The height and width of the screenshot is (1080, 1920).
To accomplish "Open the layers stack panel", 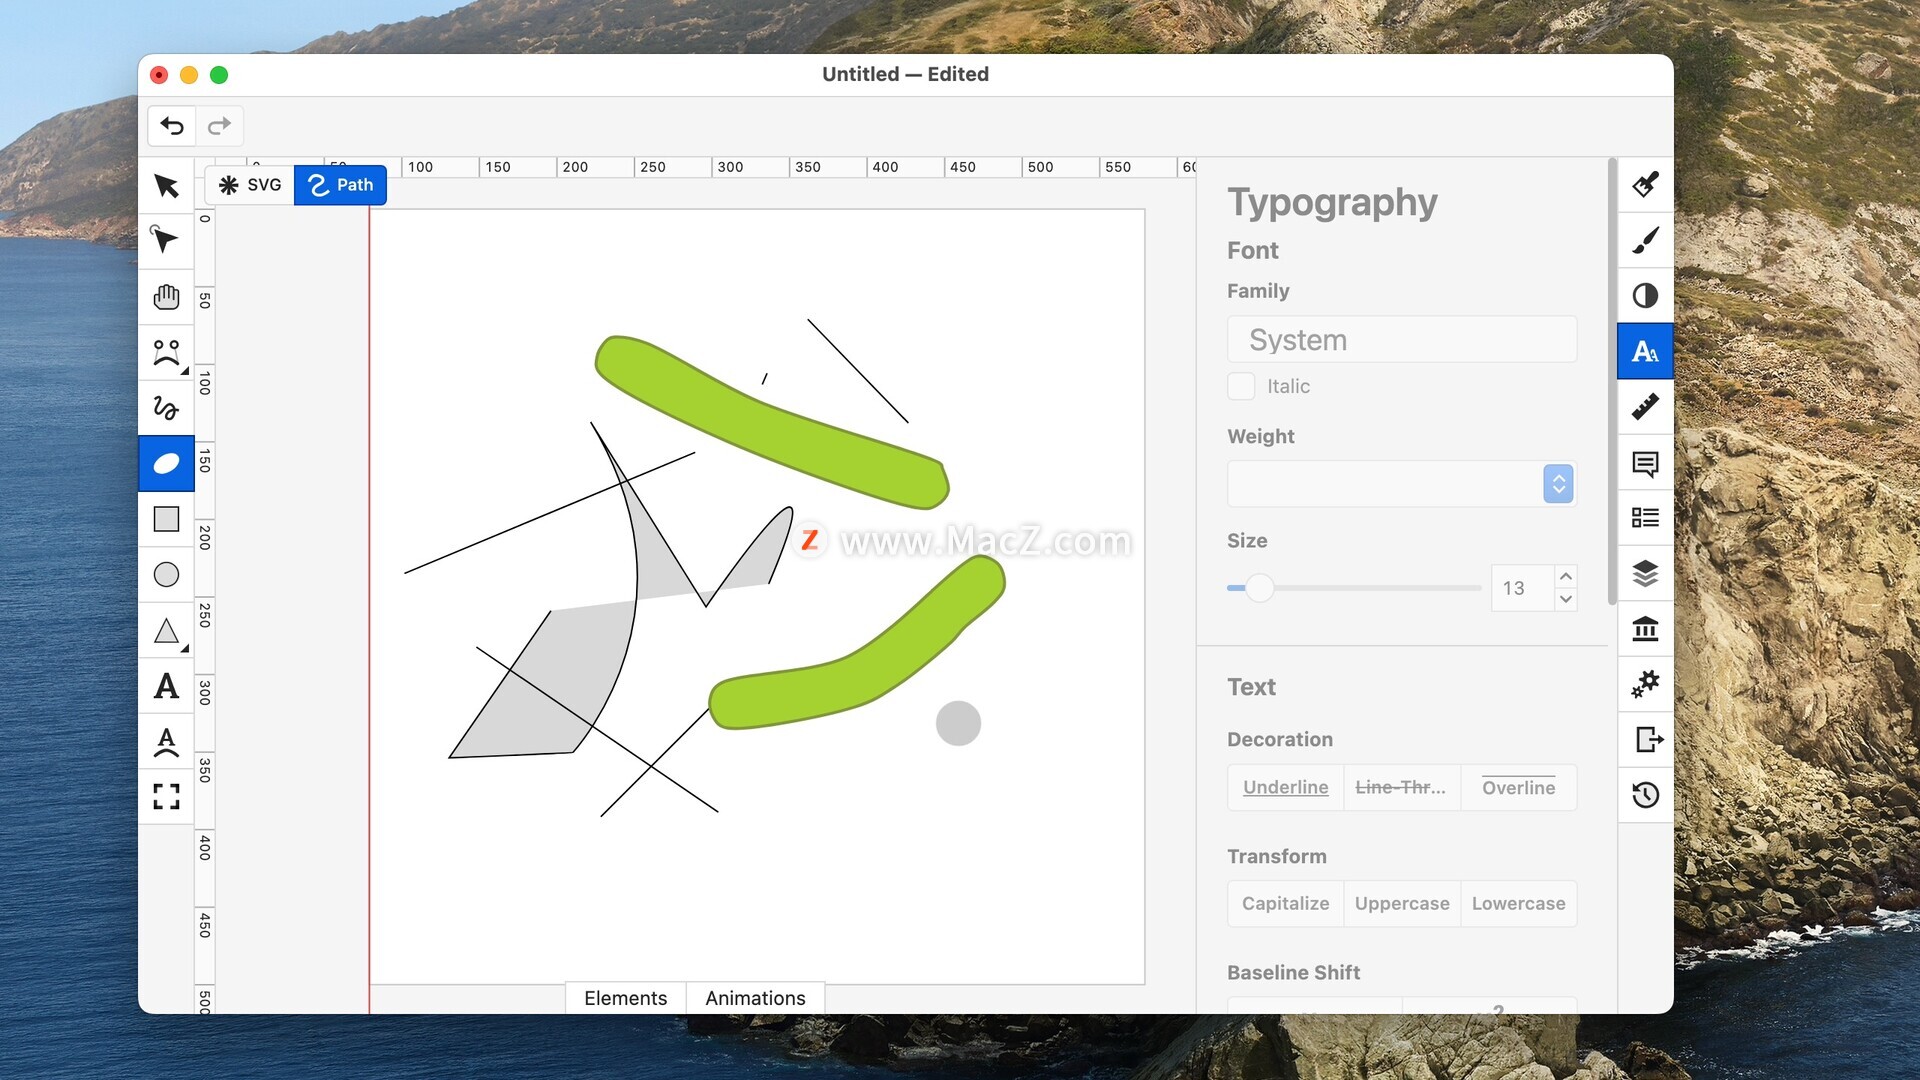I will [1645, 574].
